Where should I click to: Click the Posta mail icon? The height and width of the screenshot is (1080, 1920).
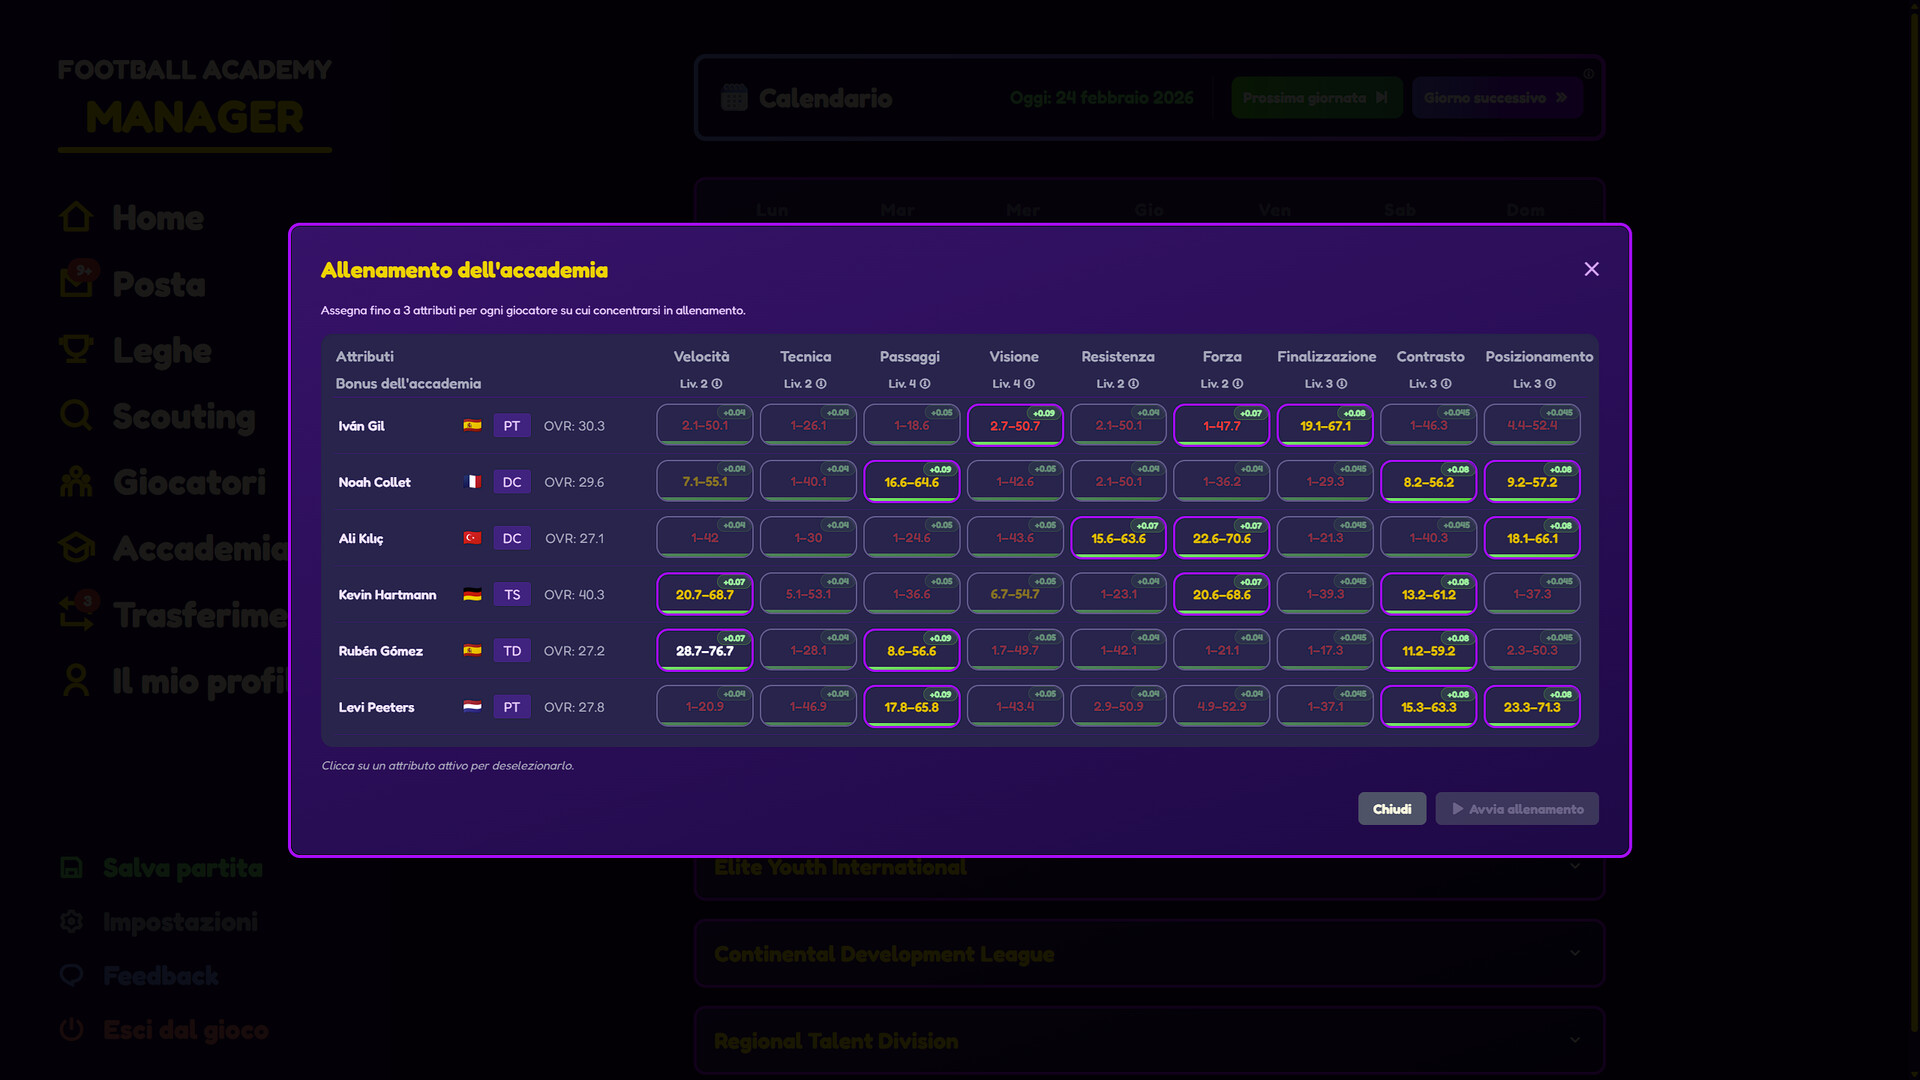76,283
